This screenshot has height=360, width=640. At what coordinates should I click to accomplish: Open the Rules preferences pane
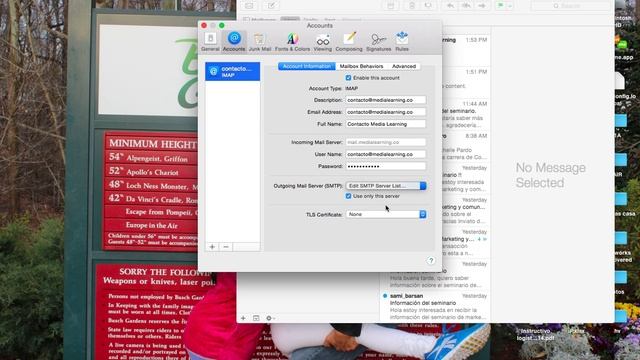tap(402, 42)
